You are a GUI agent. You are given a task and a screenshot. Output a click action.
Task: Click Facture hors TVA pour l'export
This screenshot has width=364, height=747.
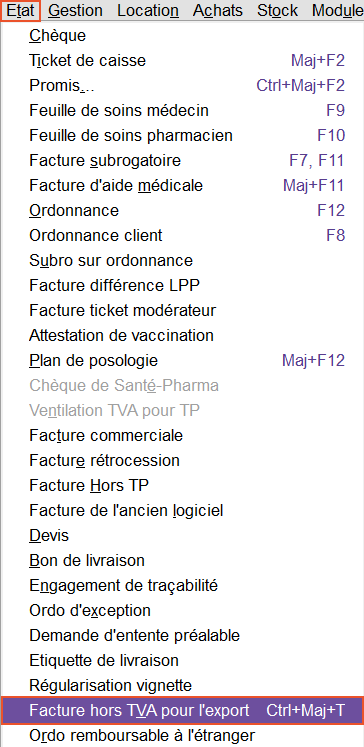point(182,710)
